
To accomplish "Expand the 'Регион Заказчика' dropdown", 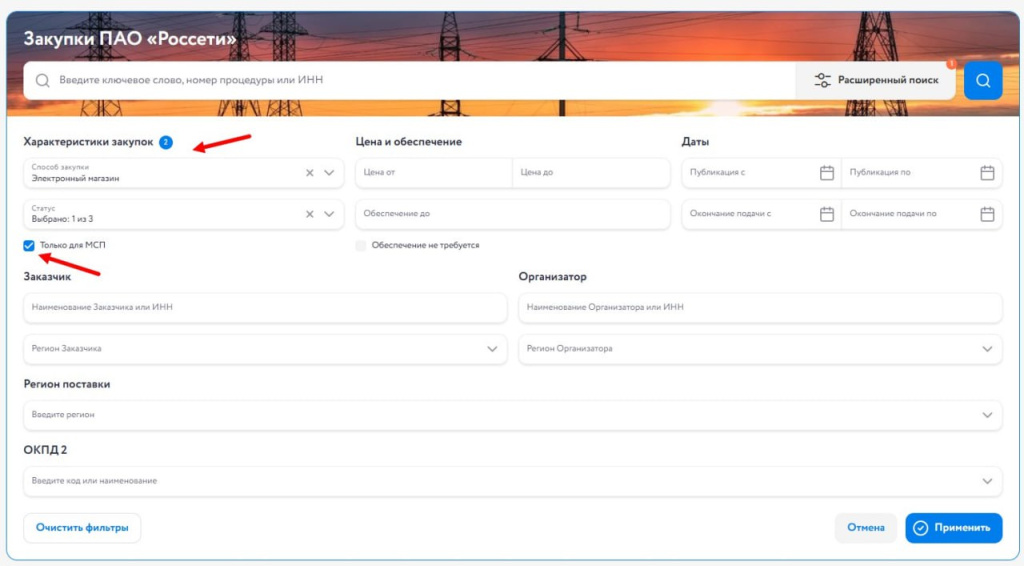I will (265, 349).
